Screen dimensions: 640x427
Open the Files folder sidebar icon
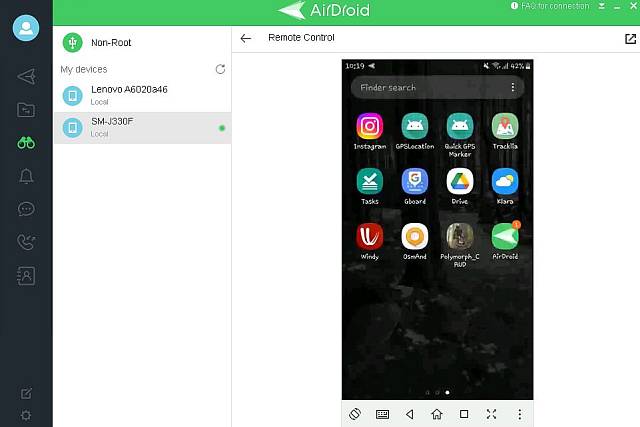[x=26, y=110]
